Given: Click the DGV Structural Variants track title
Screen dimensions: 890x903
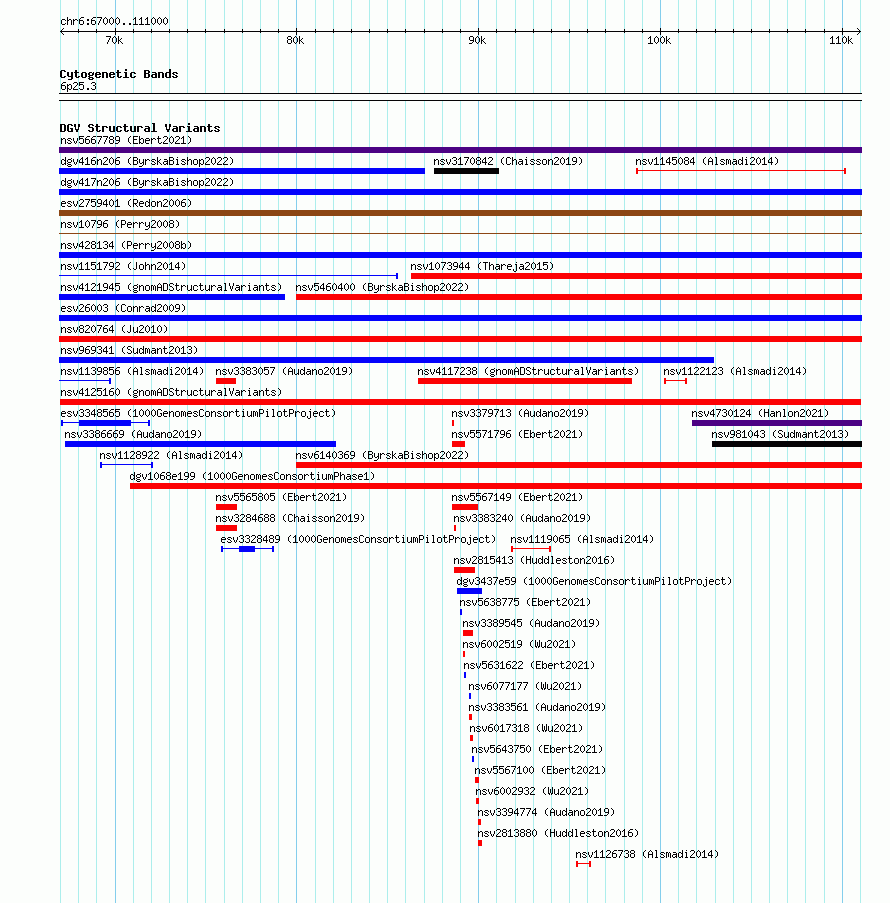Looking at the screenshot, I should coord(140,128).
